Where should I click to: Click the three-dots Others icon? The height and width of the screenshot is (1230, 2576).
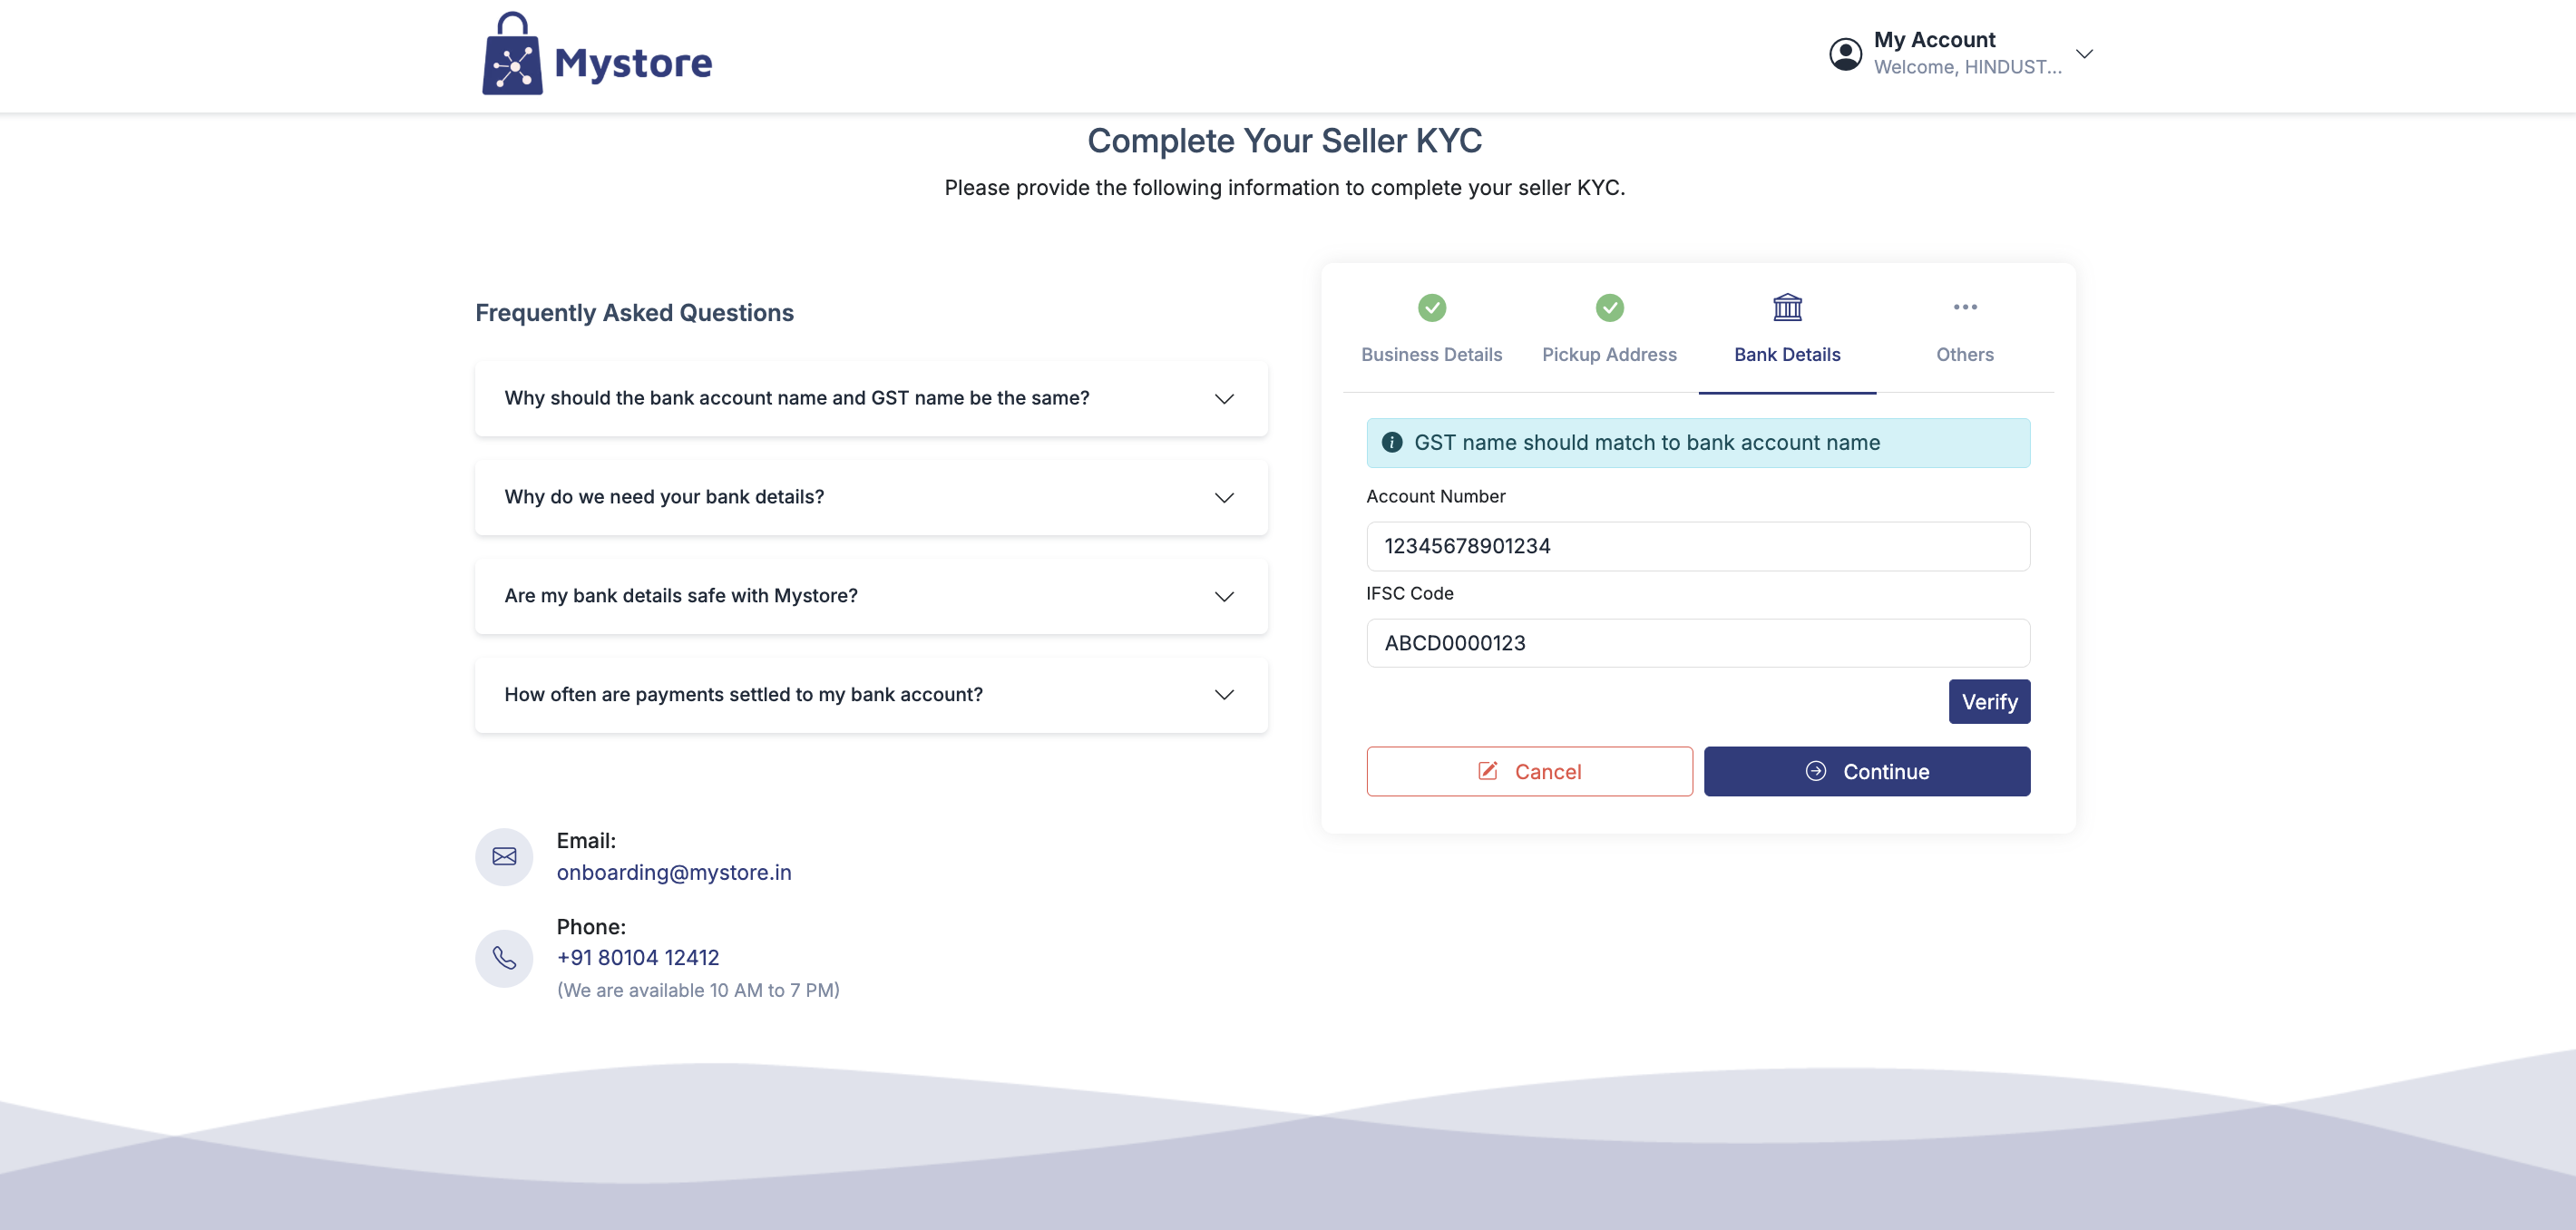coord(1964,307)
